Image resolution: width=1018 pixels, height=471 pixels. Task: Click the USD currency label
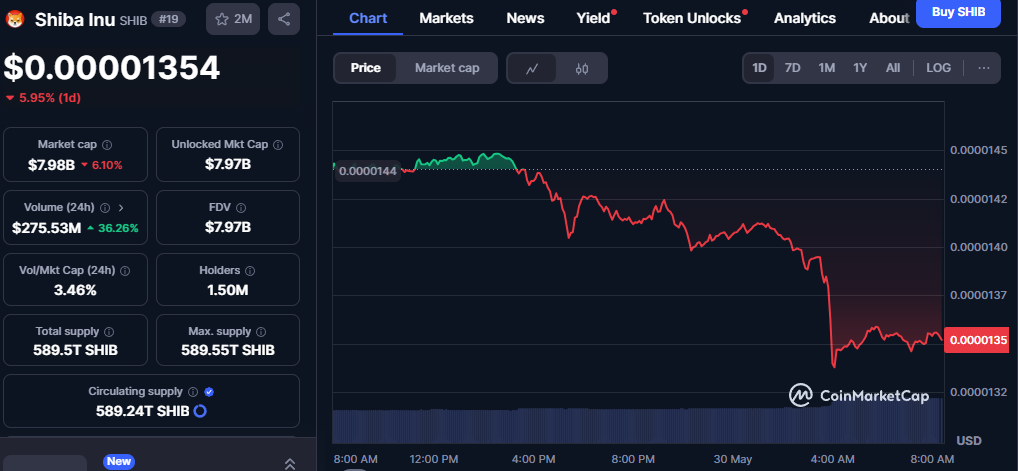pos(969,440)
